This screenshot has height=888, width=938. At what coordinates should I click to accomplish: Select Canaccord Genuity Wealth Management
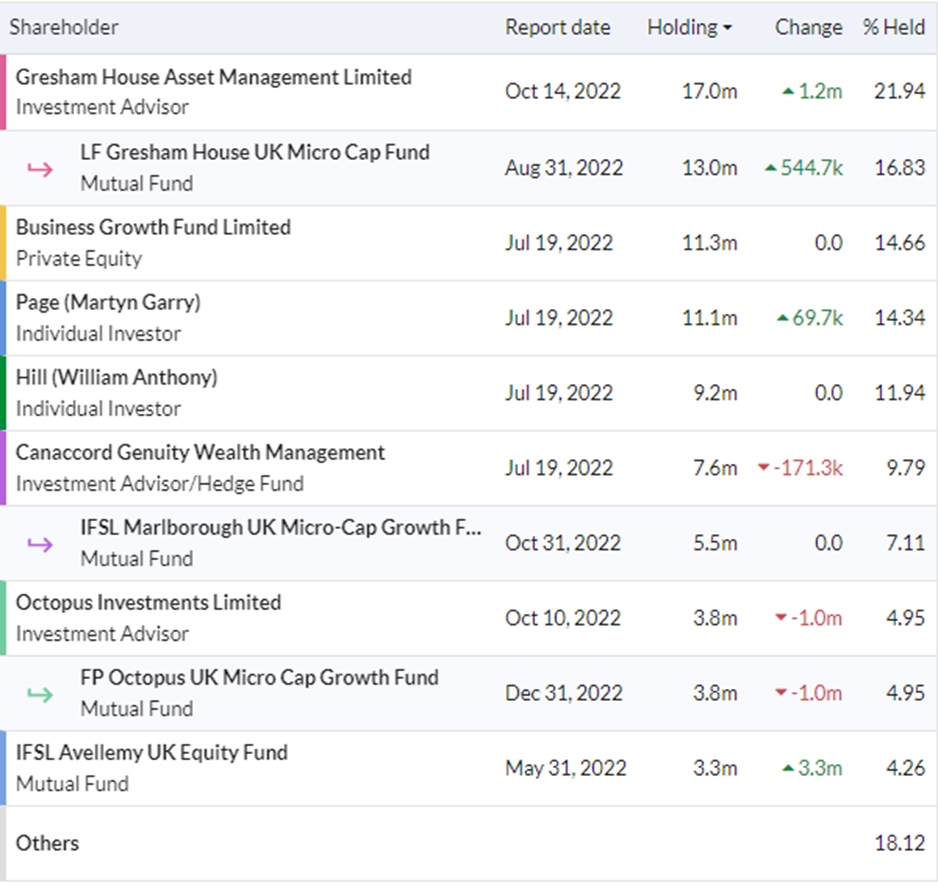tap(200, 453)
